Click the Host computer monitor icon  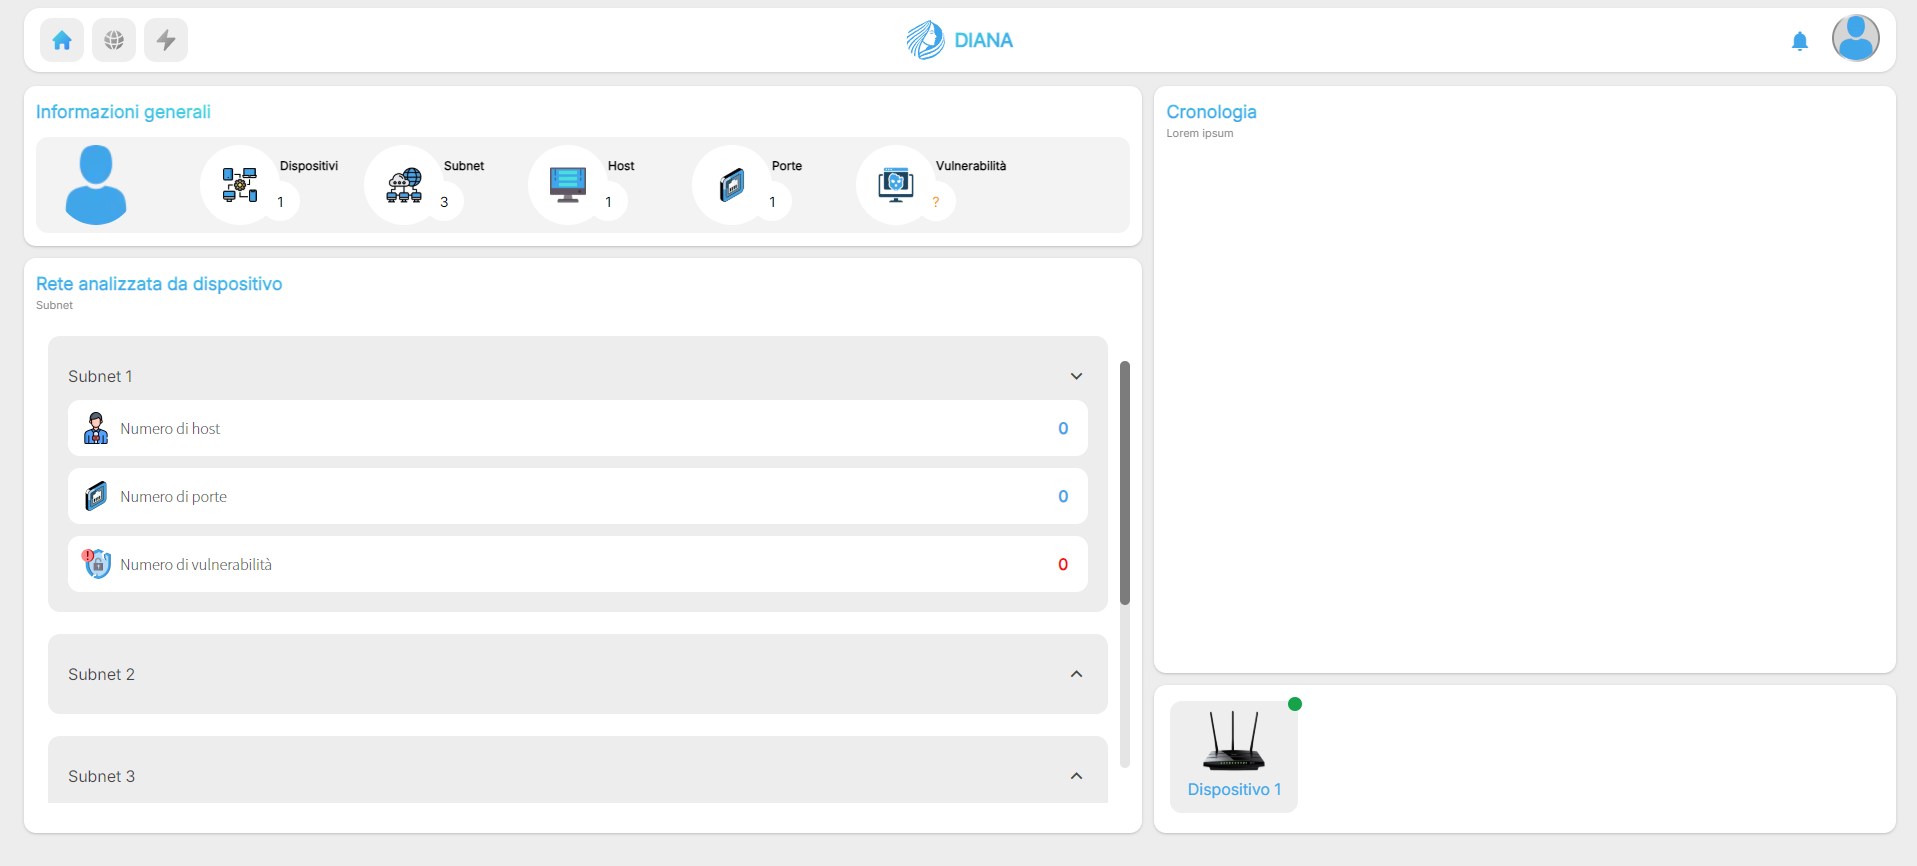(568, 185)
